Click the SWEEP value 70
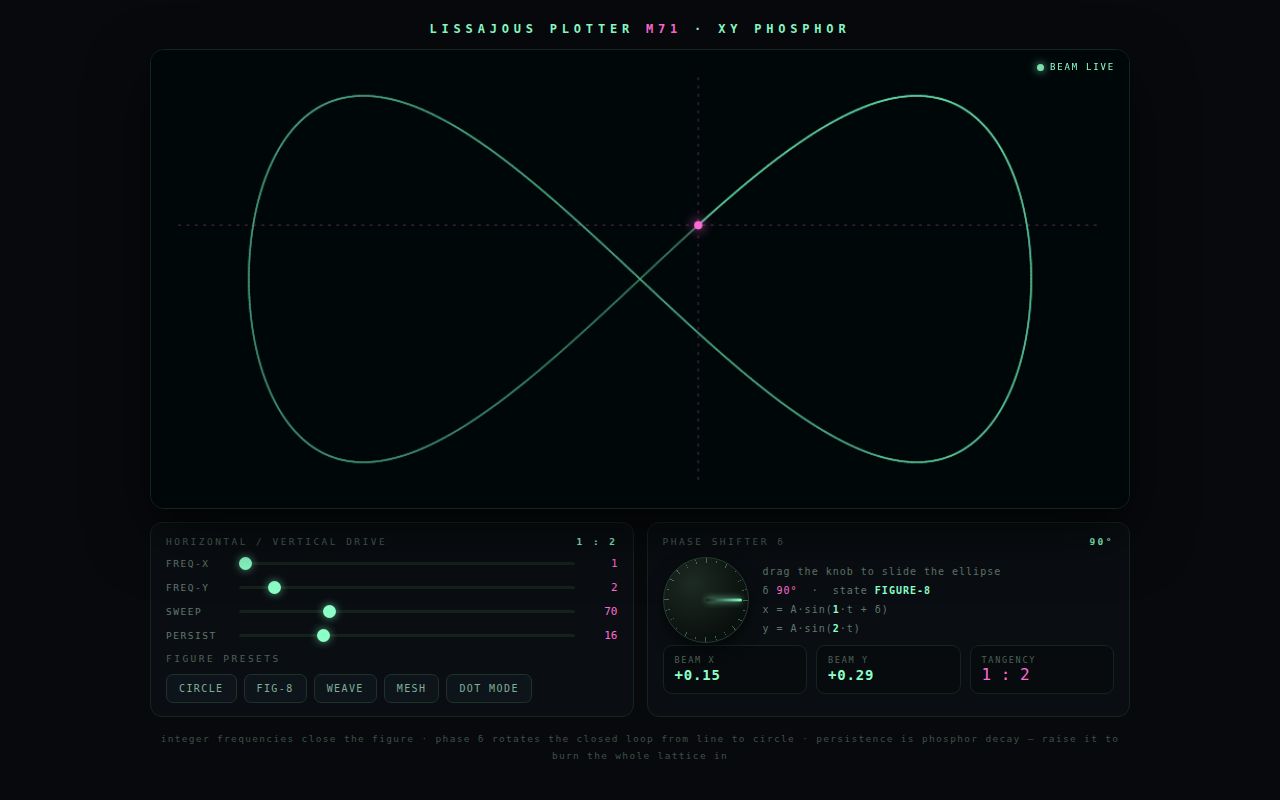The width and height of the screenshot is (1280, 800). coord(611,611)
